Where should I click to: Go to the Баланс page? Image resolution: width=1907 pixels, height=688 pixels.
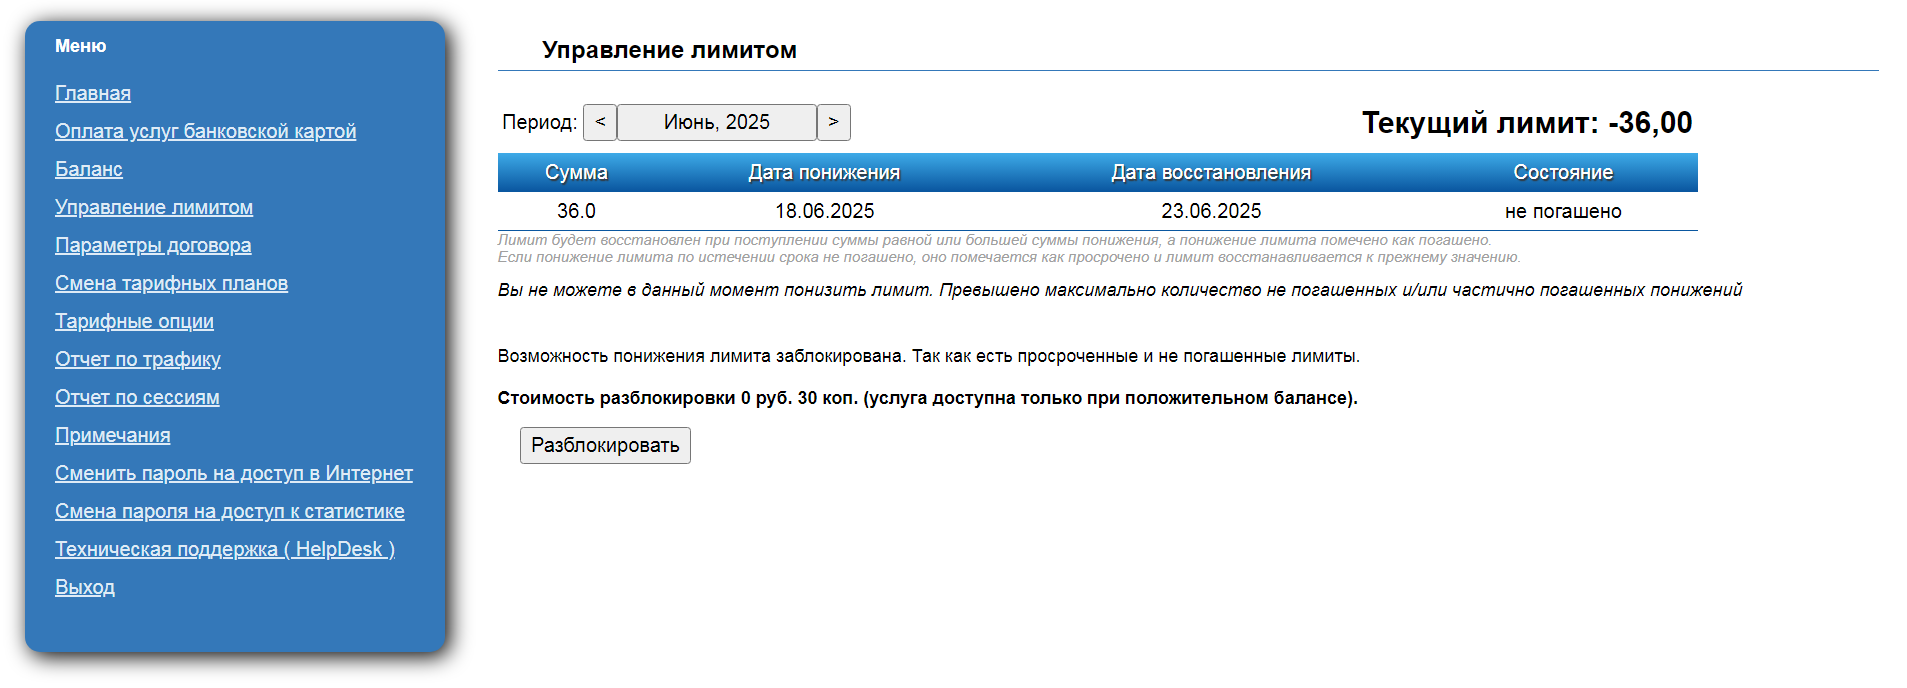89,169
